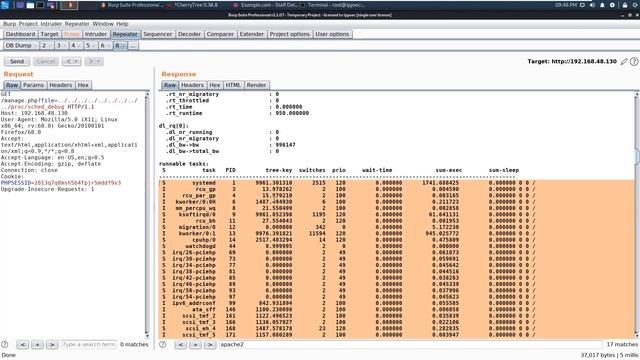
Task: Add new repeater tab with ellipsis button
Action: tap(133, 46)
